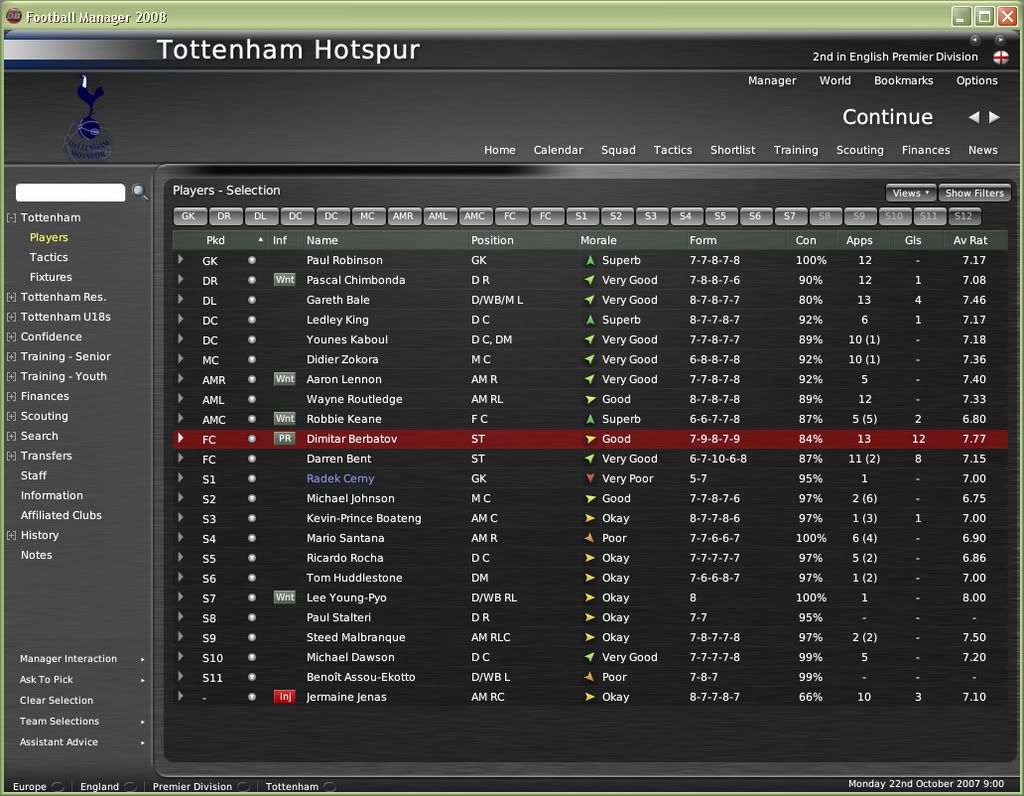Click the Radek Cerny player name
Screen dimensions: 1024x796
[340, 478]
